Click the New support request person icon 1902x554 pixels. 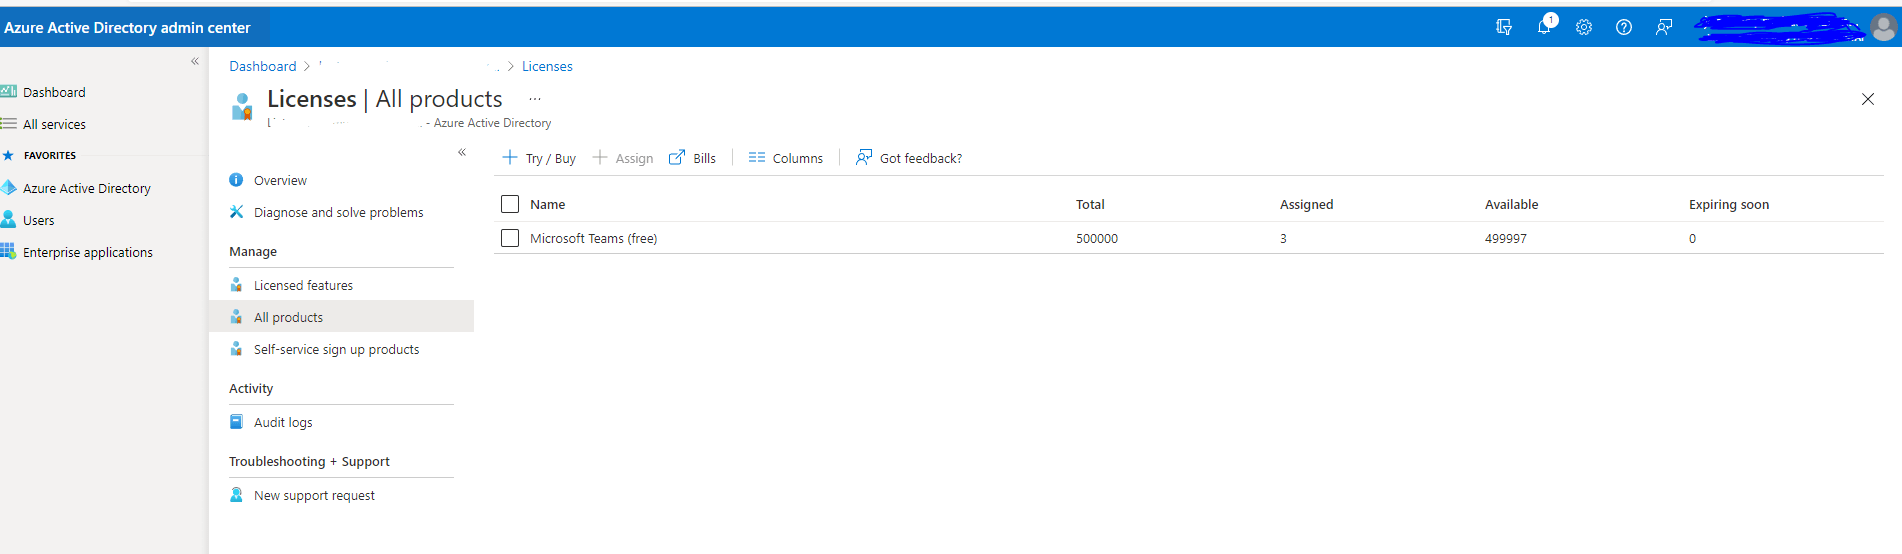click(x=236, y=495)
